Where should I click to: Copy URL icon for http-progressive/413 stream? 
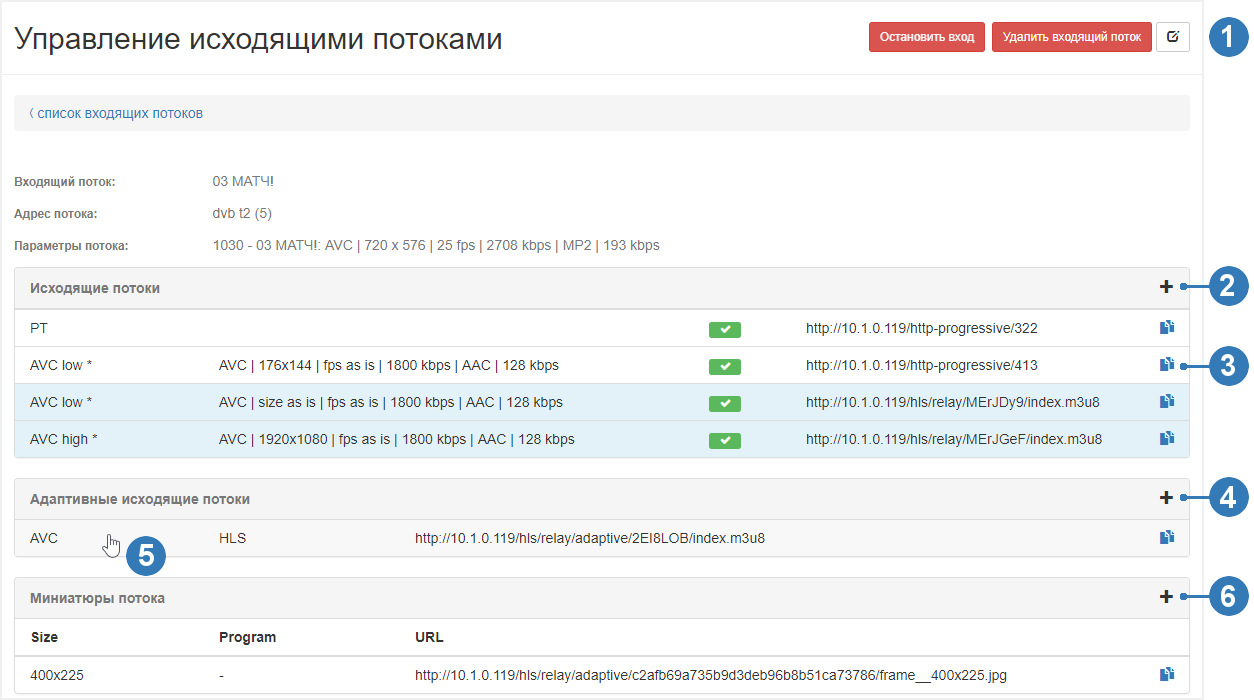pos(1166,365)
